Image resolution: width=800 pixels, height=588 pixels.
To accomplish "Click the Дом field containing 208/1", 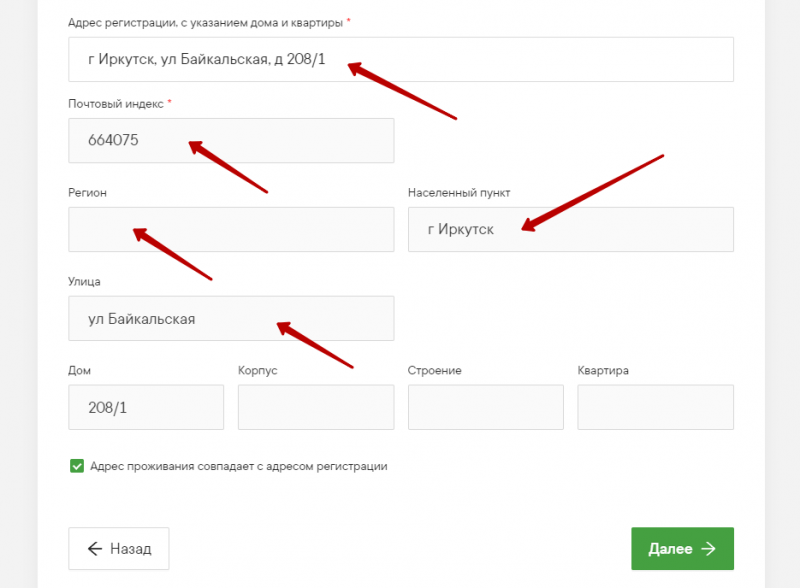I will pyautogui.click(x=145, y=408).
